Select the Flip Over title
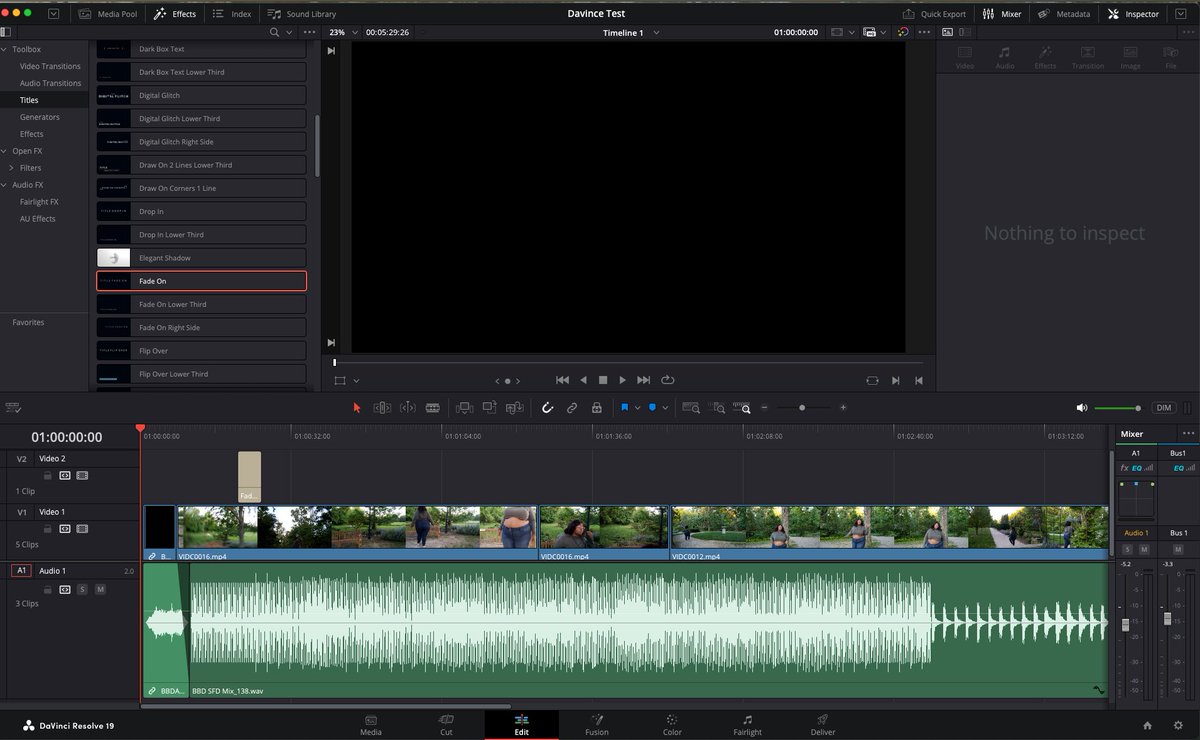This screenshot has width=1200, height=740. 201,351
